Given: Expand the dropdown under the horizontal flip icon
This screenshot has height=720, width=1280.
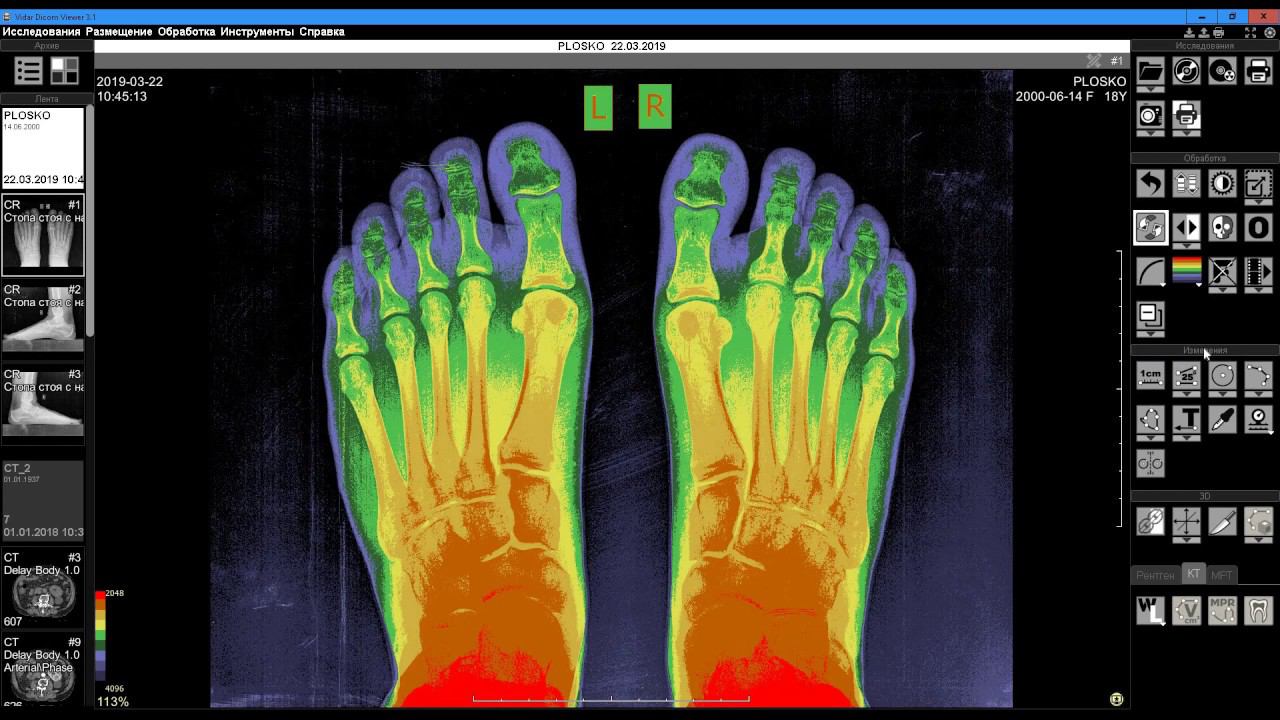Looking at the screenshot, I should pos(1186,246).
